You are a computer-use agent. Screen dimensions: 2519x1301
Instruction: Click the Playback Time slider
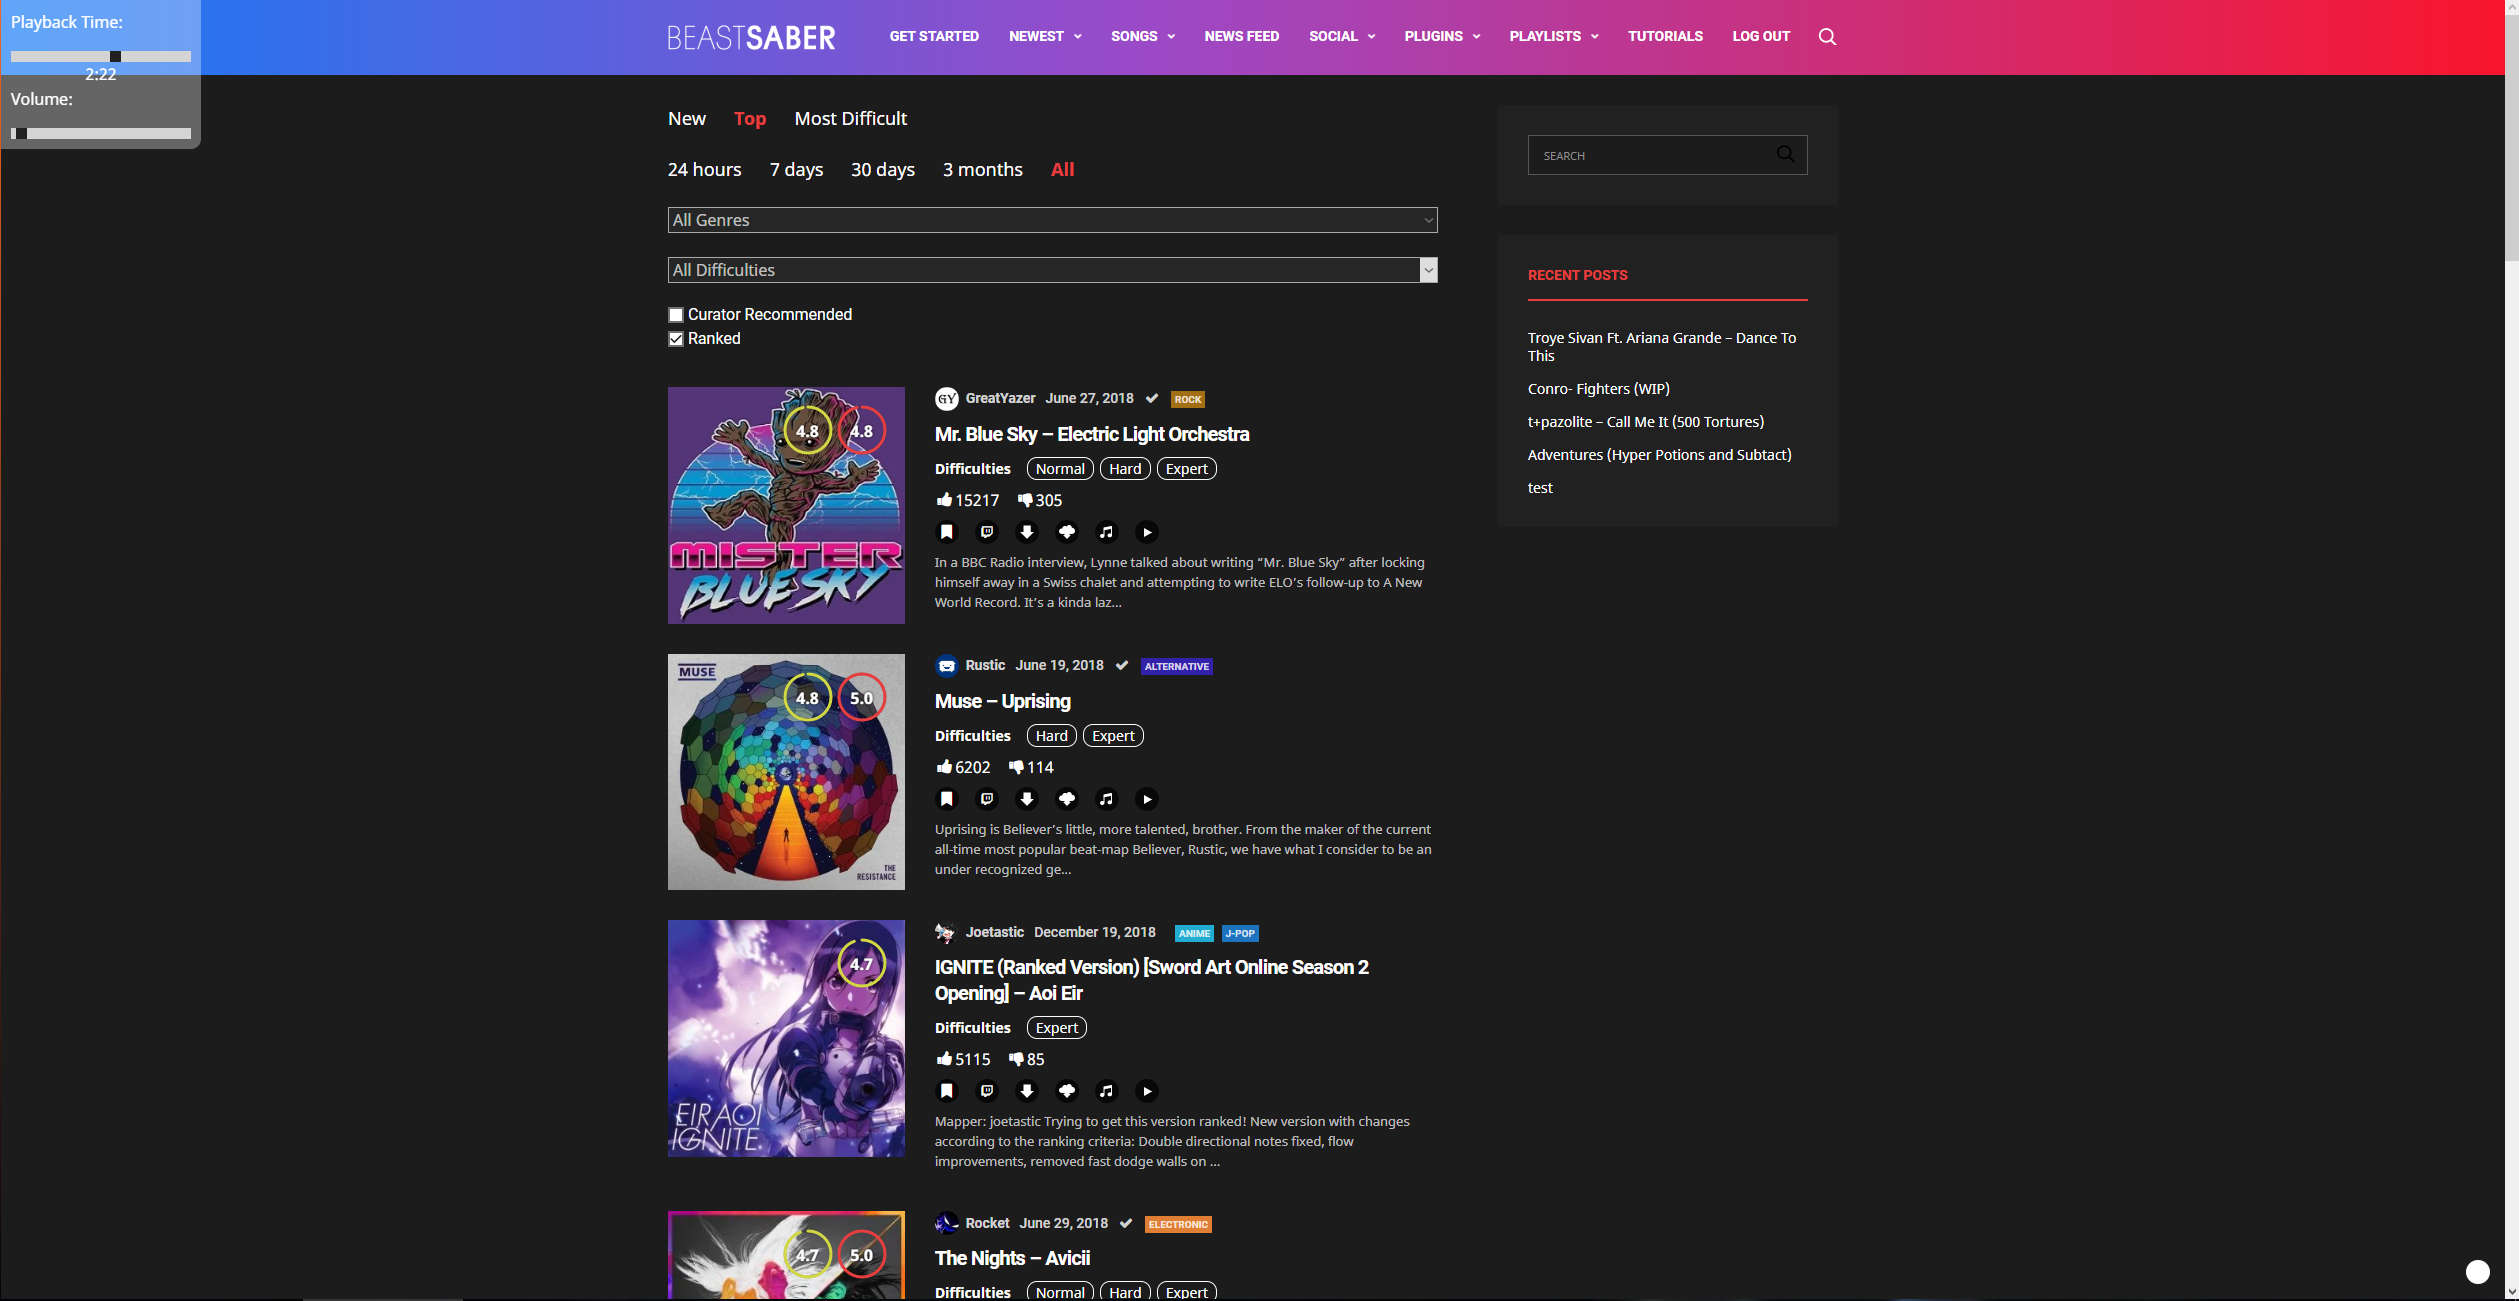tap(100, 57)
